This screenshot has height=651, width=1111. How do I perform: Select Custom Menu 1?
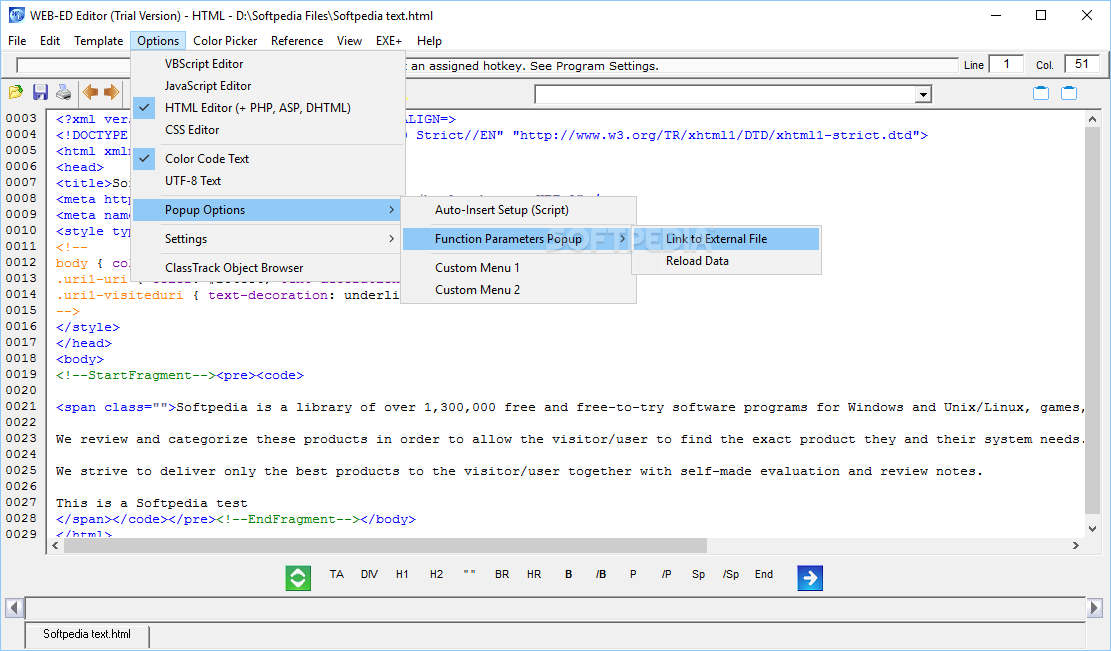point(518,268)
